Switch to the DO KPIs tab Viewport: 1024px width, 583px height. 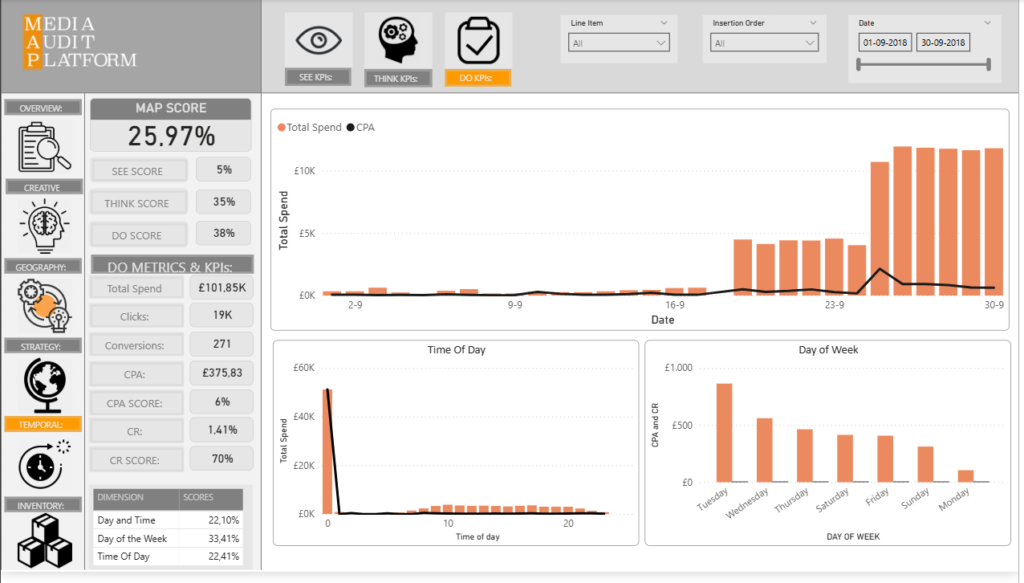point(477,78)
